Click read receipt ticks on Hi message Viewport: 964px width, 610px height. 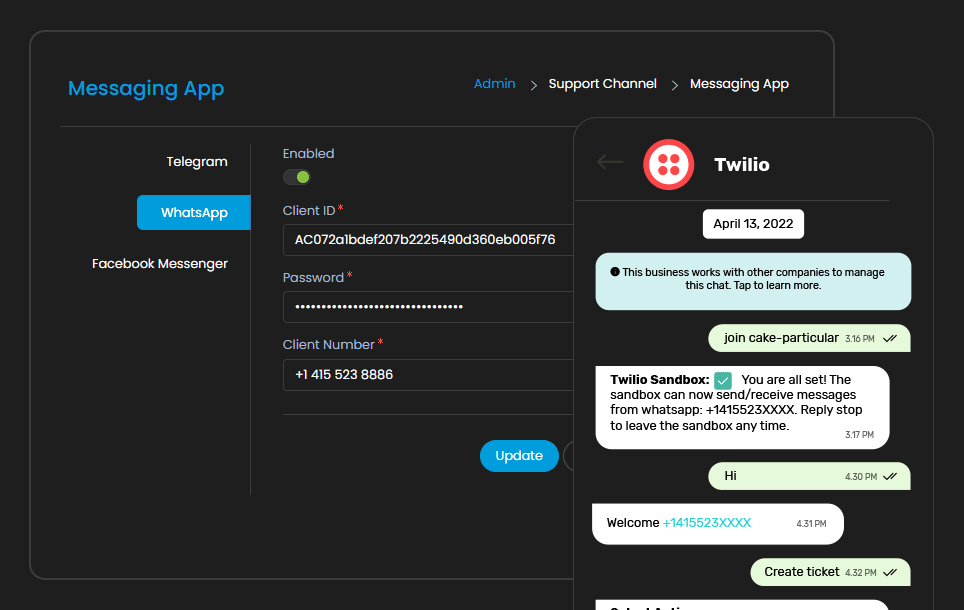(890, 476)
